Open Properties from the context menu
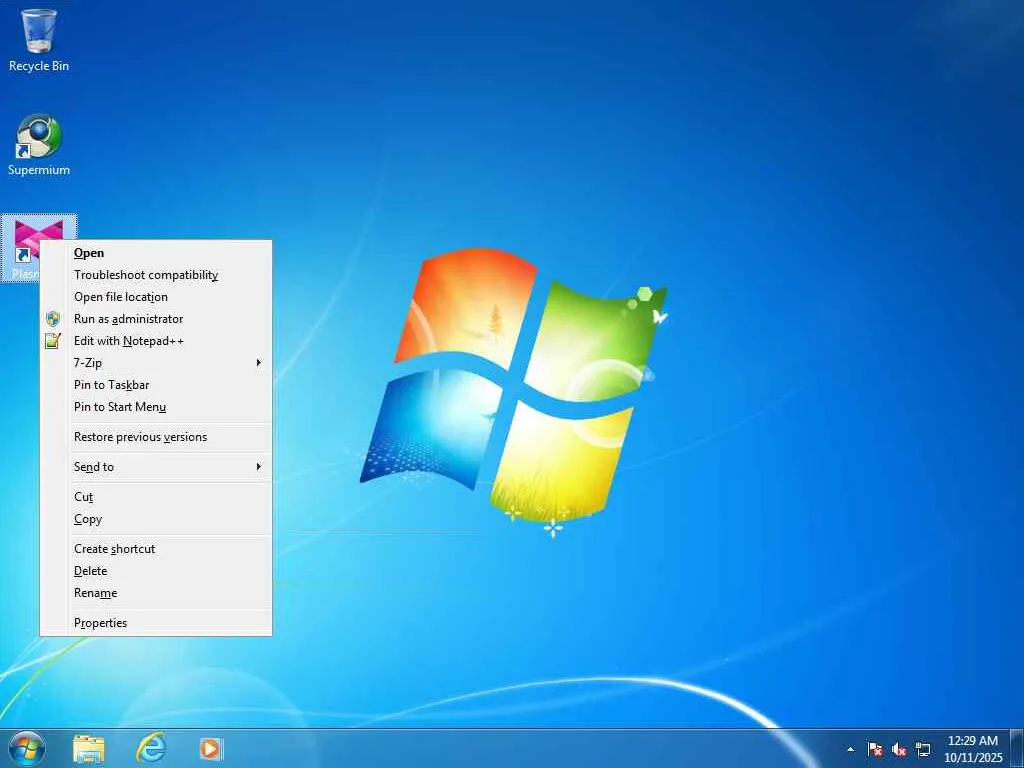The height and width of the screenshot is (768, 1024). [x=155, y=623]
